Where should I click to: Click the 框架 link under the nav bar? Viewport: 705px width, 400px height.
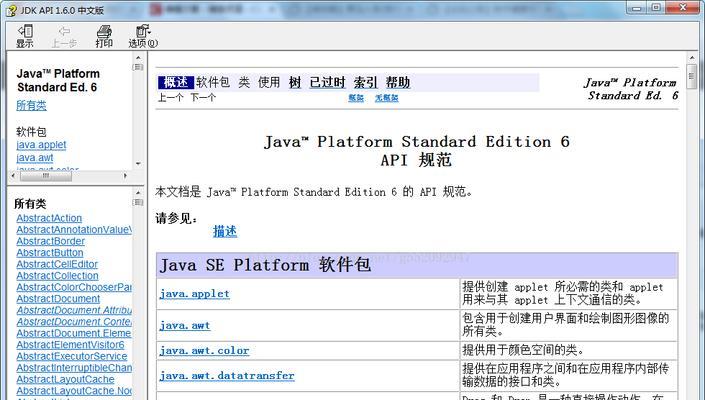(x=356, y=98)
